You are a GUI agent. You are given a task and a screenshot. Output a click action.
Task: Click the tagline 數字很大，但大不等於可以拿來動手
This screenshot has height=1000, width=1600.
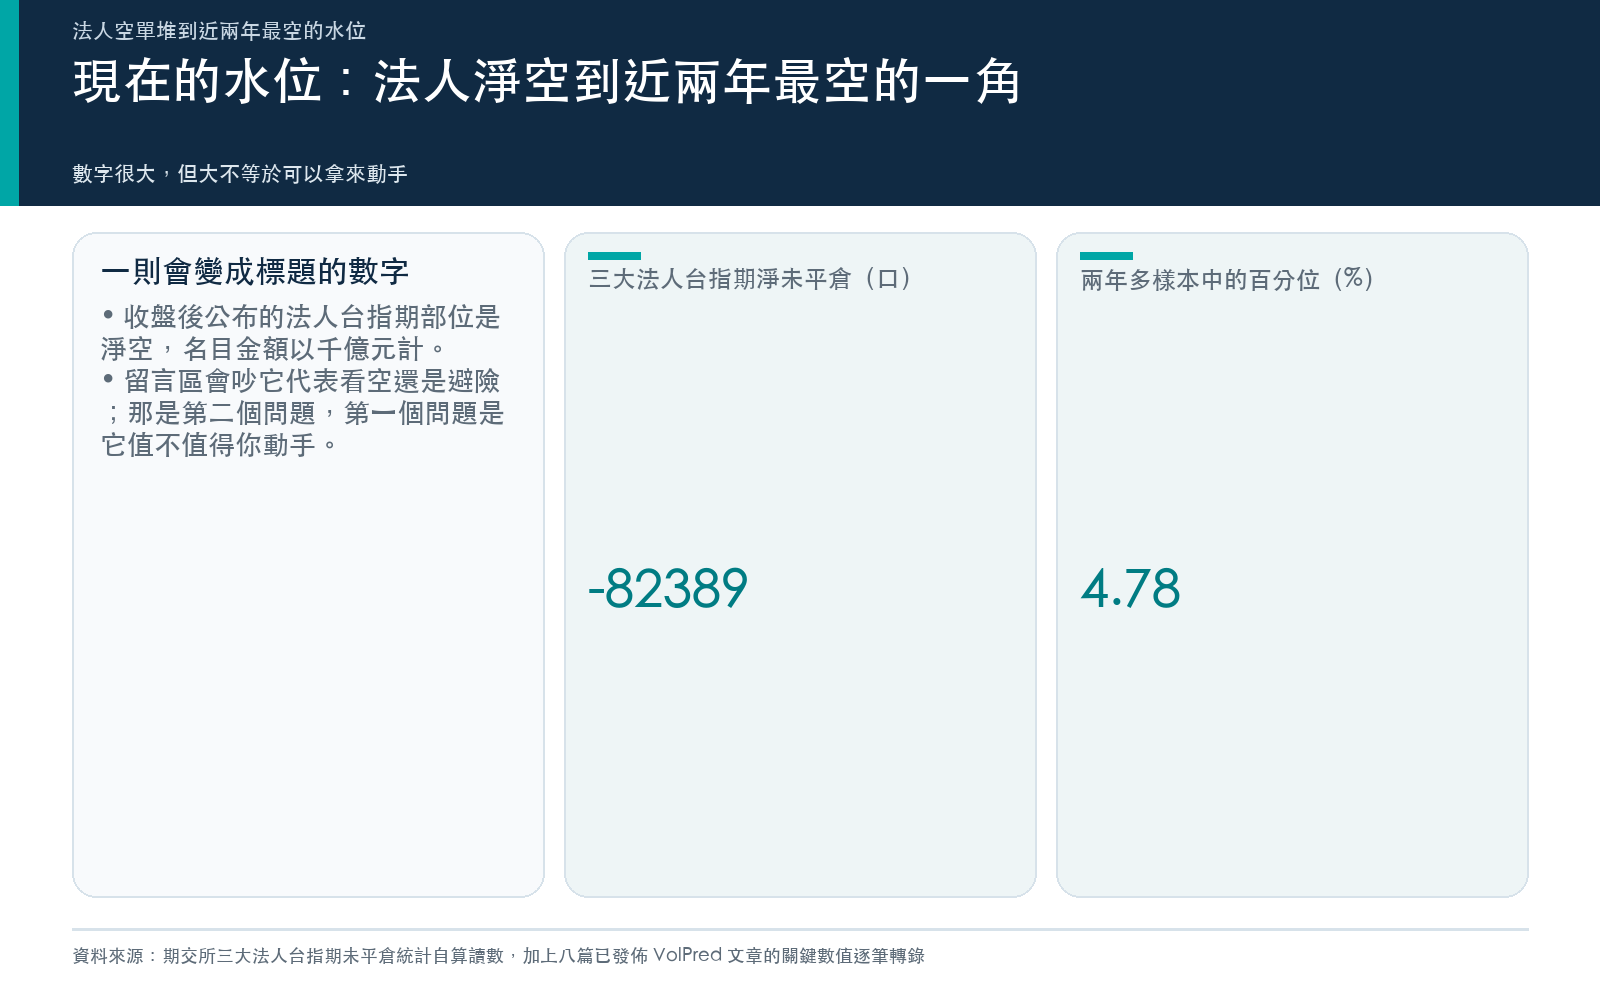point(240,174)
